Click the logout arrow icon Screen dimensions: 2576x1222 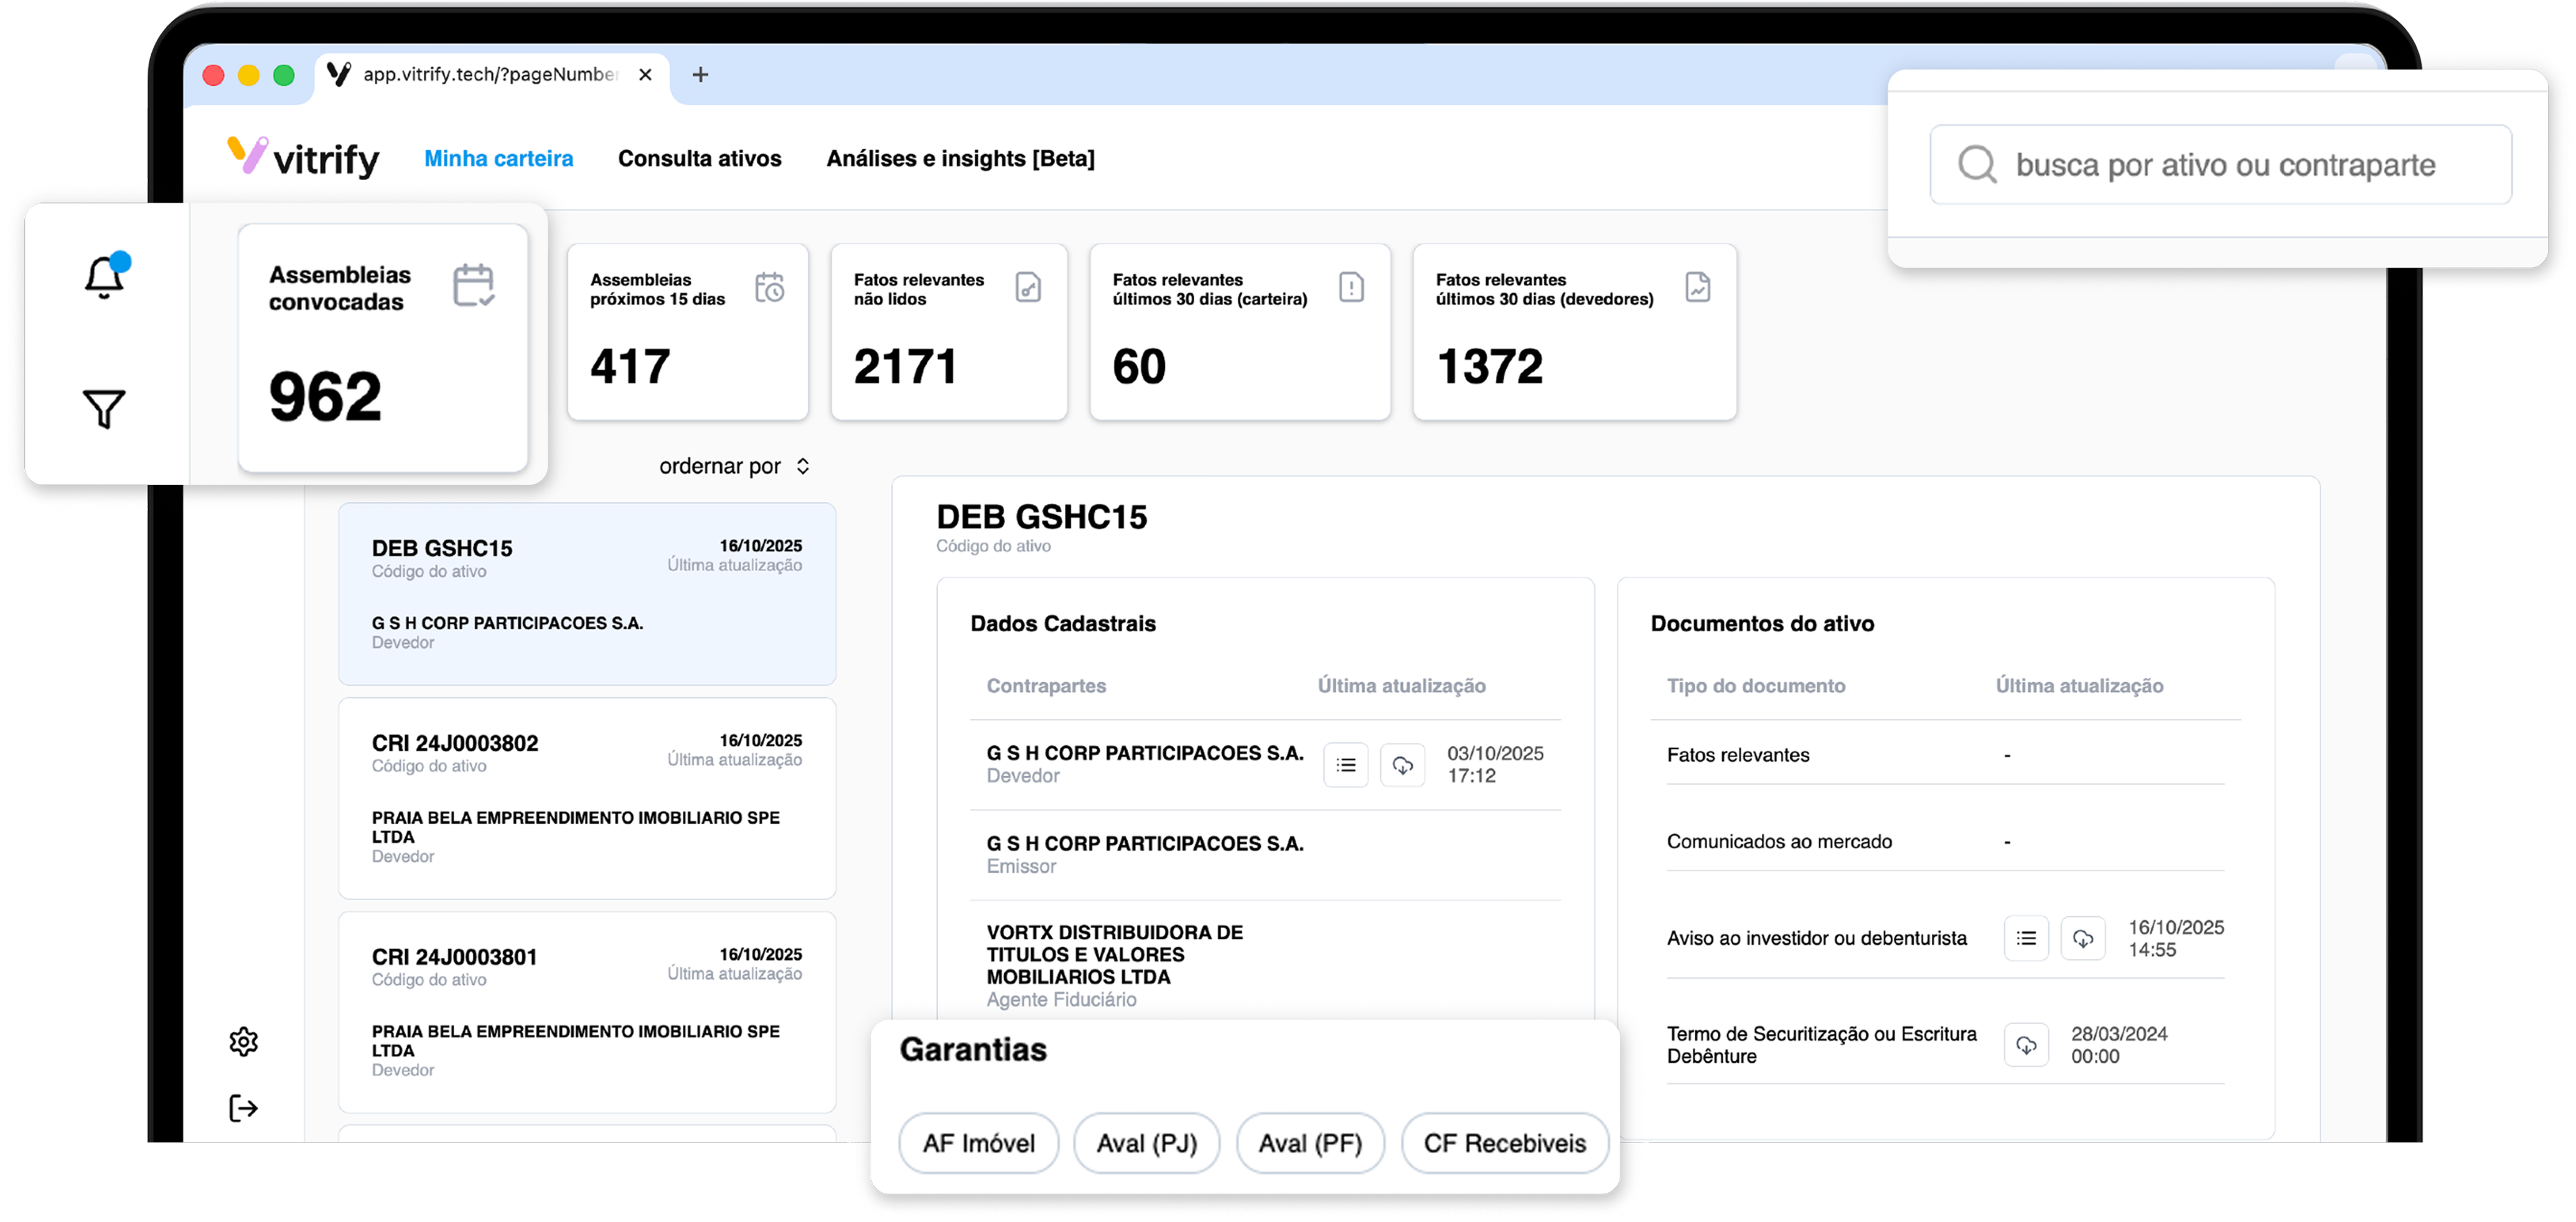(243, 1108)
